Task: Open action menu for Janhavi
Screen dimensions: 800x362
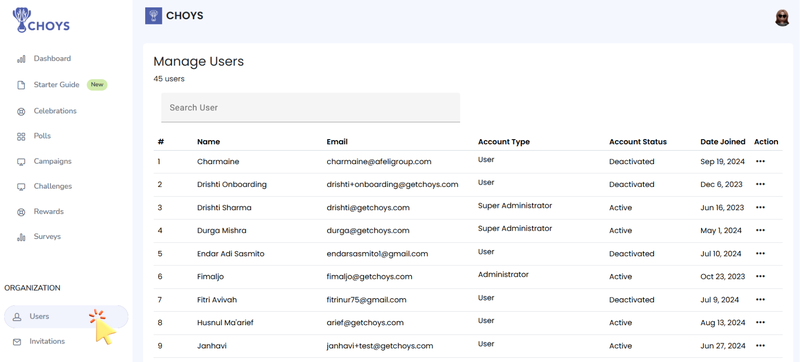Action: (760, 346)
